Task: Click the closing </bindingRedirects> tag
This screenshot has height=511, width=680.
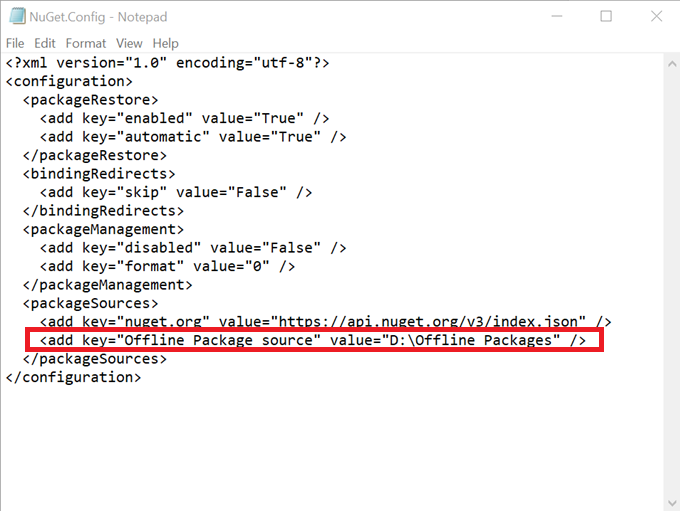Action: tap(103, 211)
